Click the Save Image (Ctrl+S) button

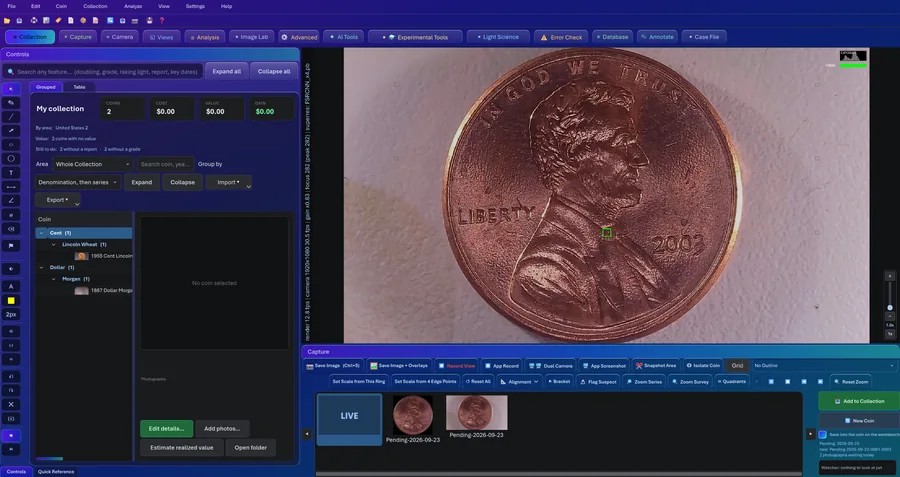click(333, 366)
